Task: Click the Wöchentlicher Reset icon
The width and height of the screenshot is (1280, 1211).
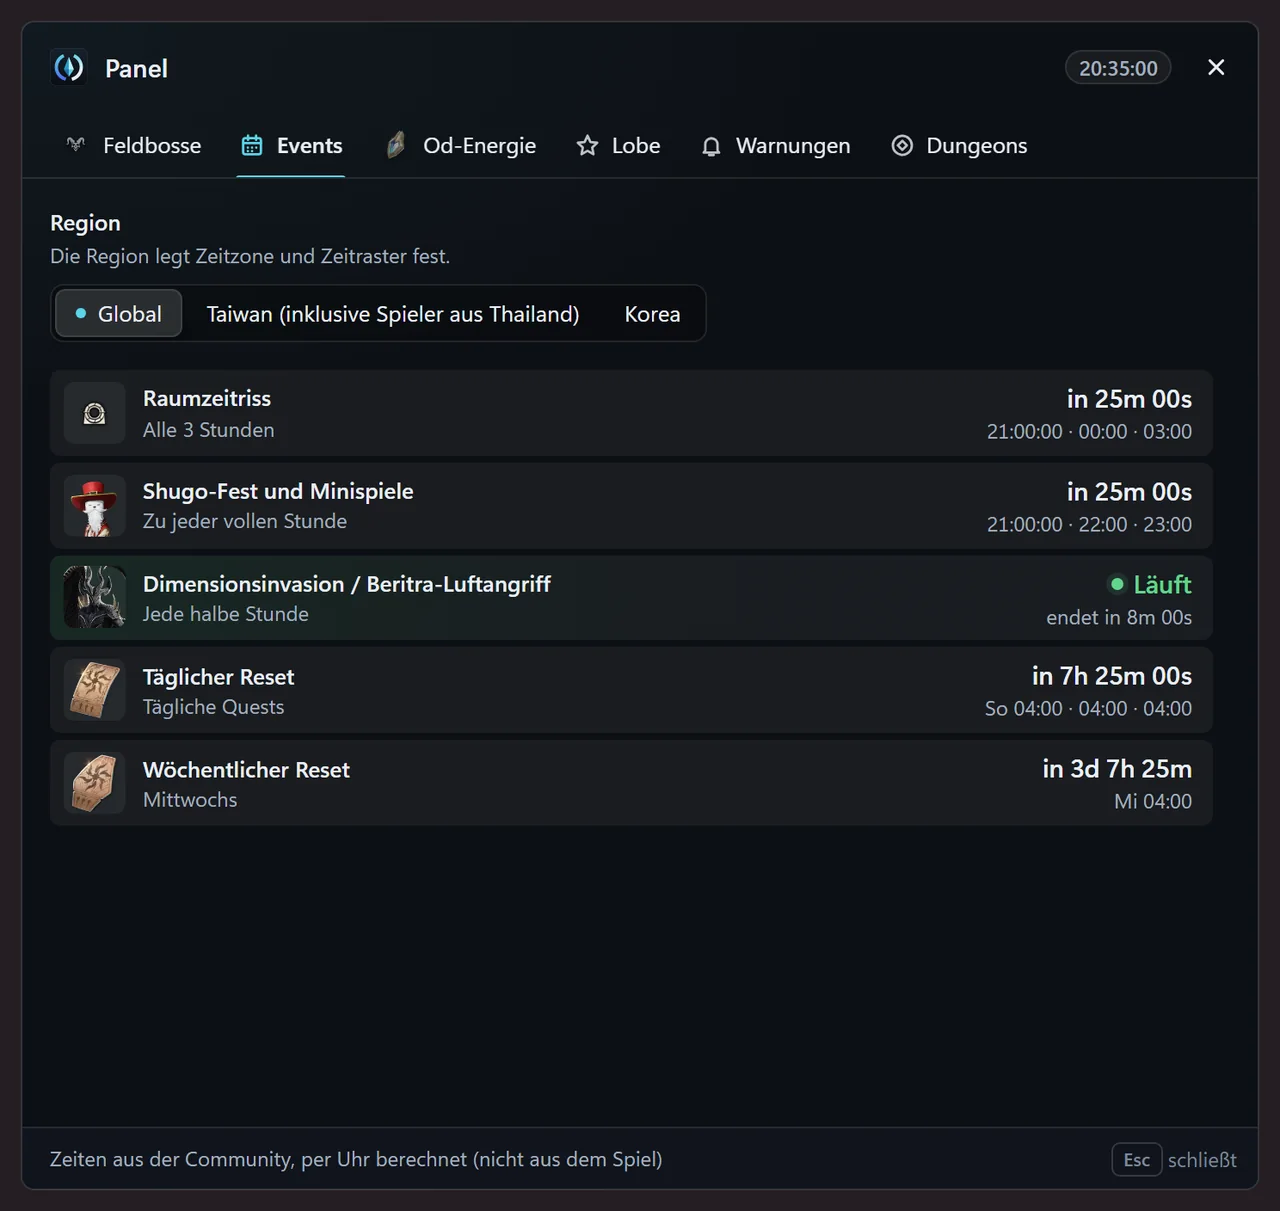Action: pos(95,783)
